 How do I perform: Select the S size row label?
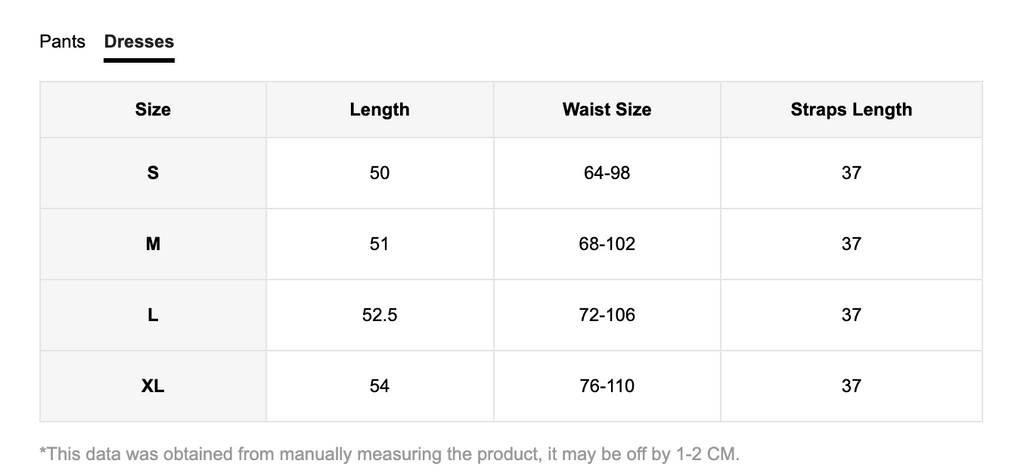[153, 173]
